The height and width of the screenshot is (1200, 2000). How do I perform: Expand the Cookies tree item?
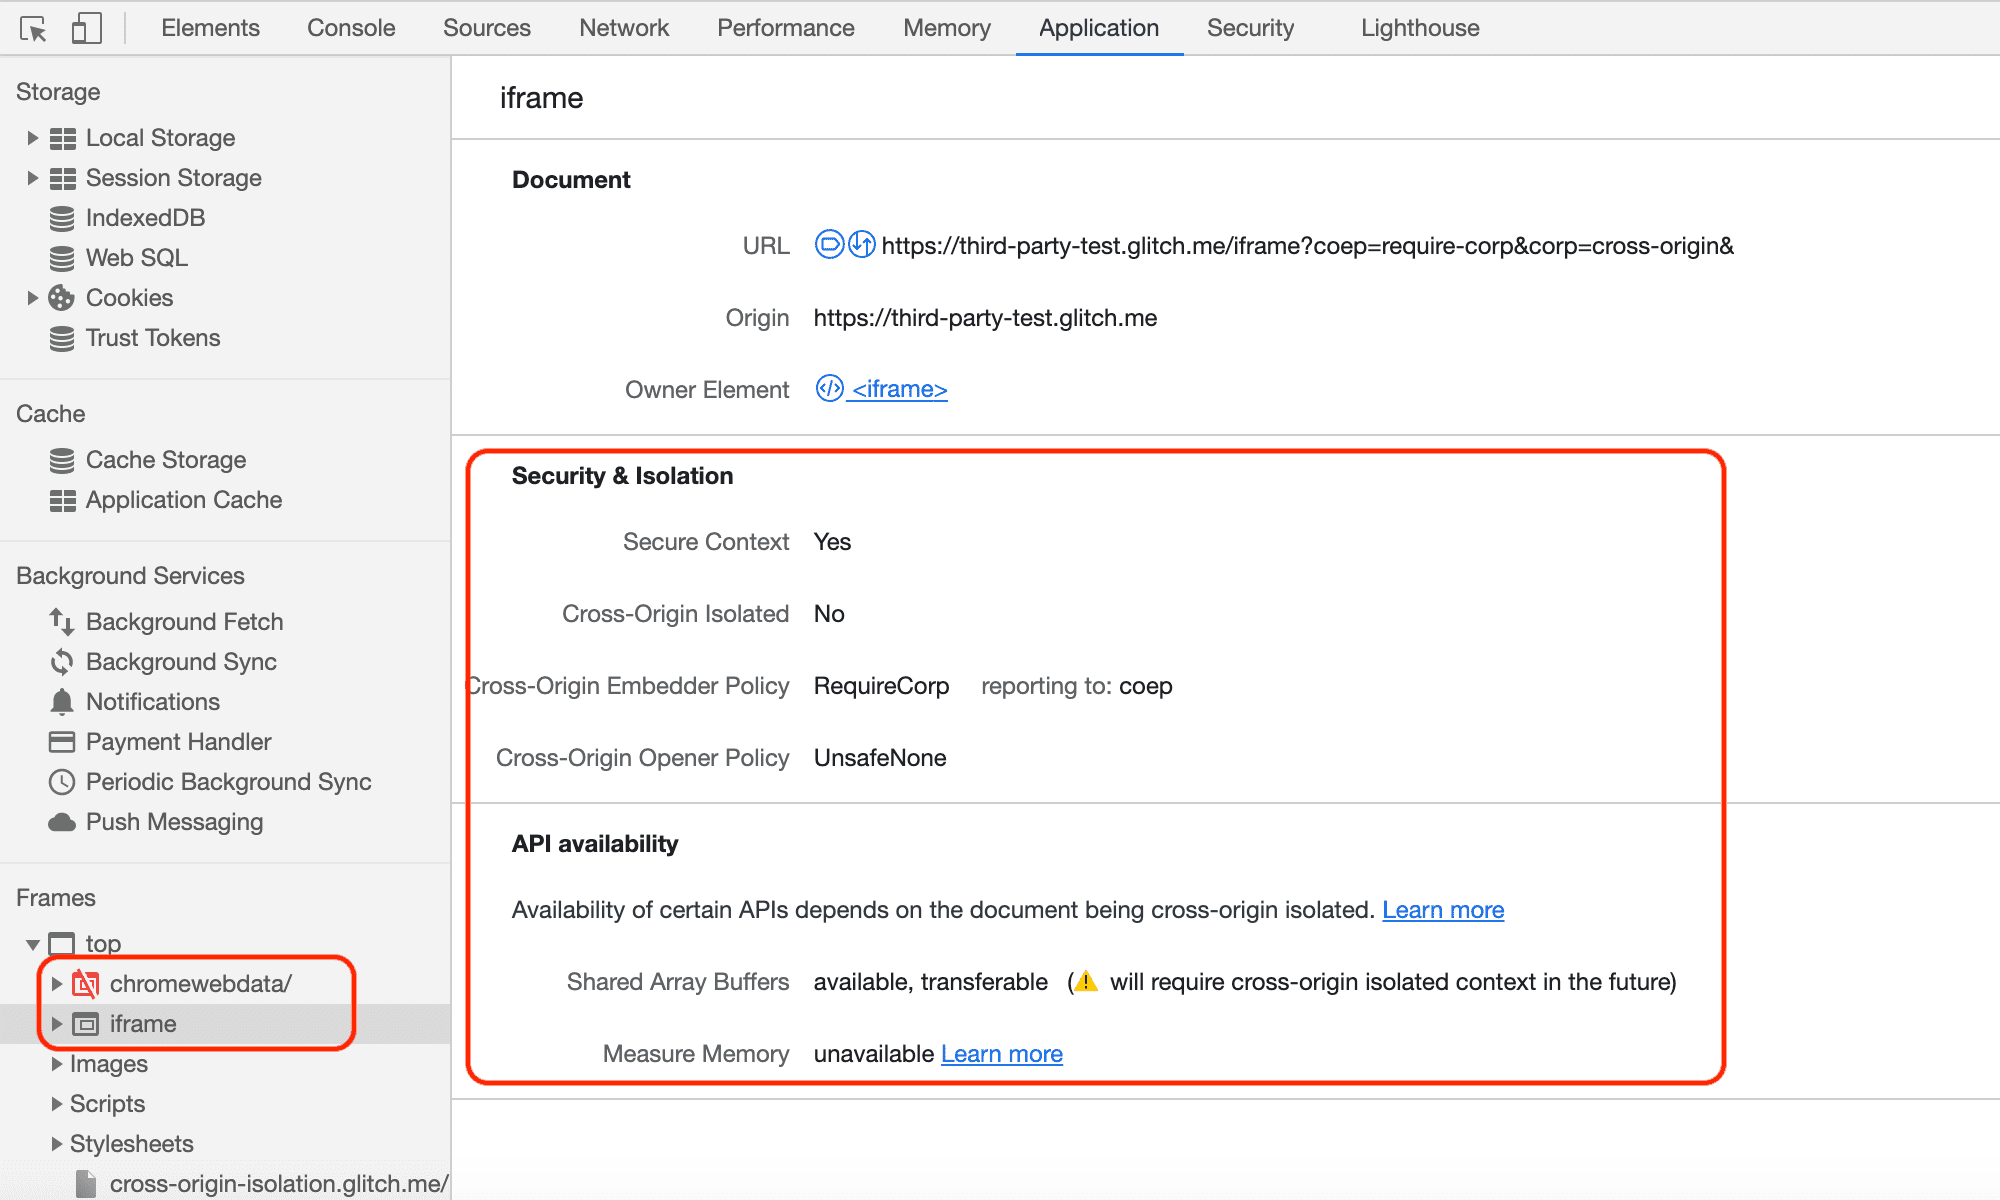pyautogui.click(x=29, y=297)
